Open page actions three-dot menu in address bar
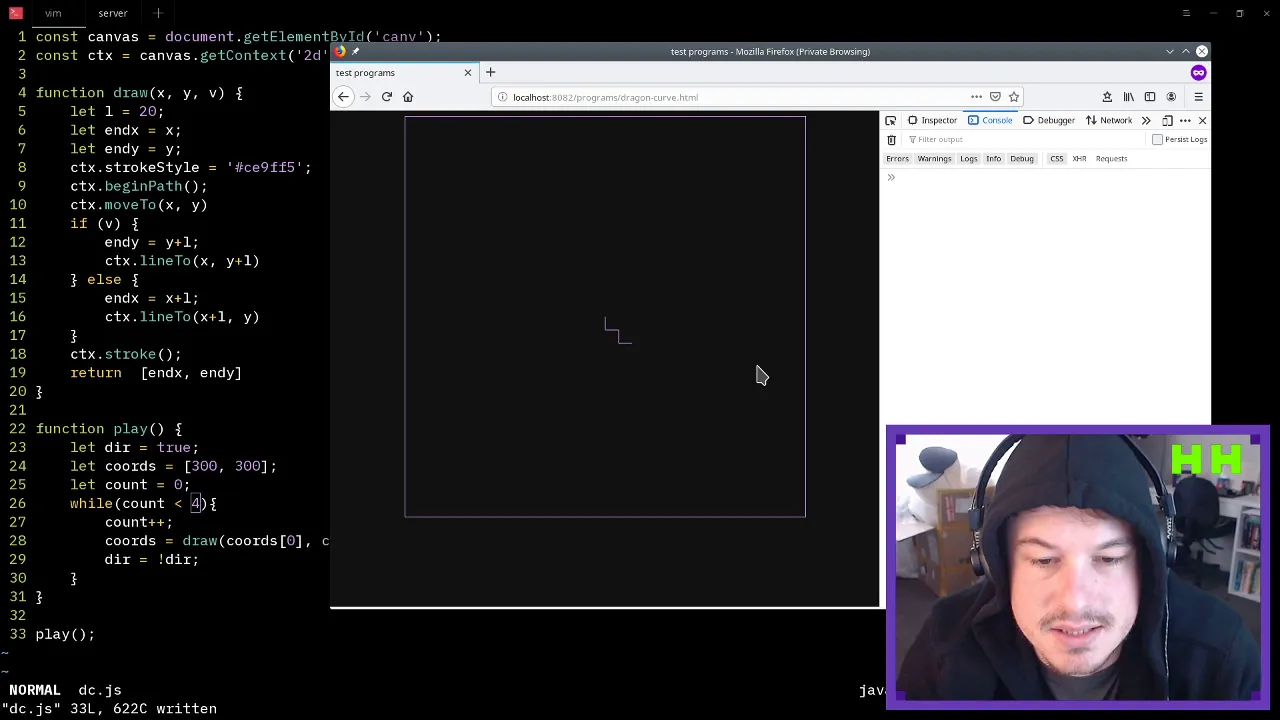The height and width of the screenshot is (720, 1280). (x=976, y=97)
